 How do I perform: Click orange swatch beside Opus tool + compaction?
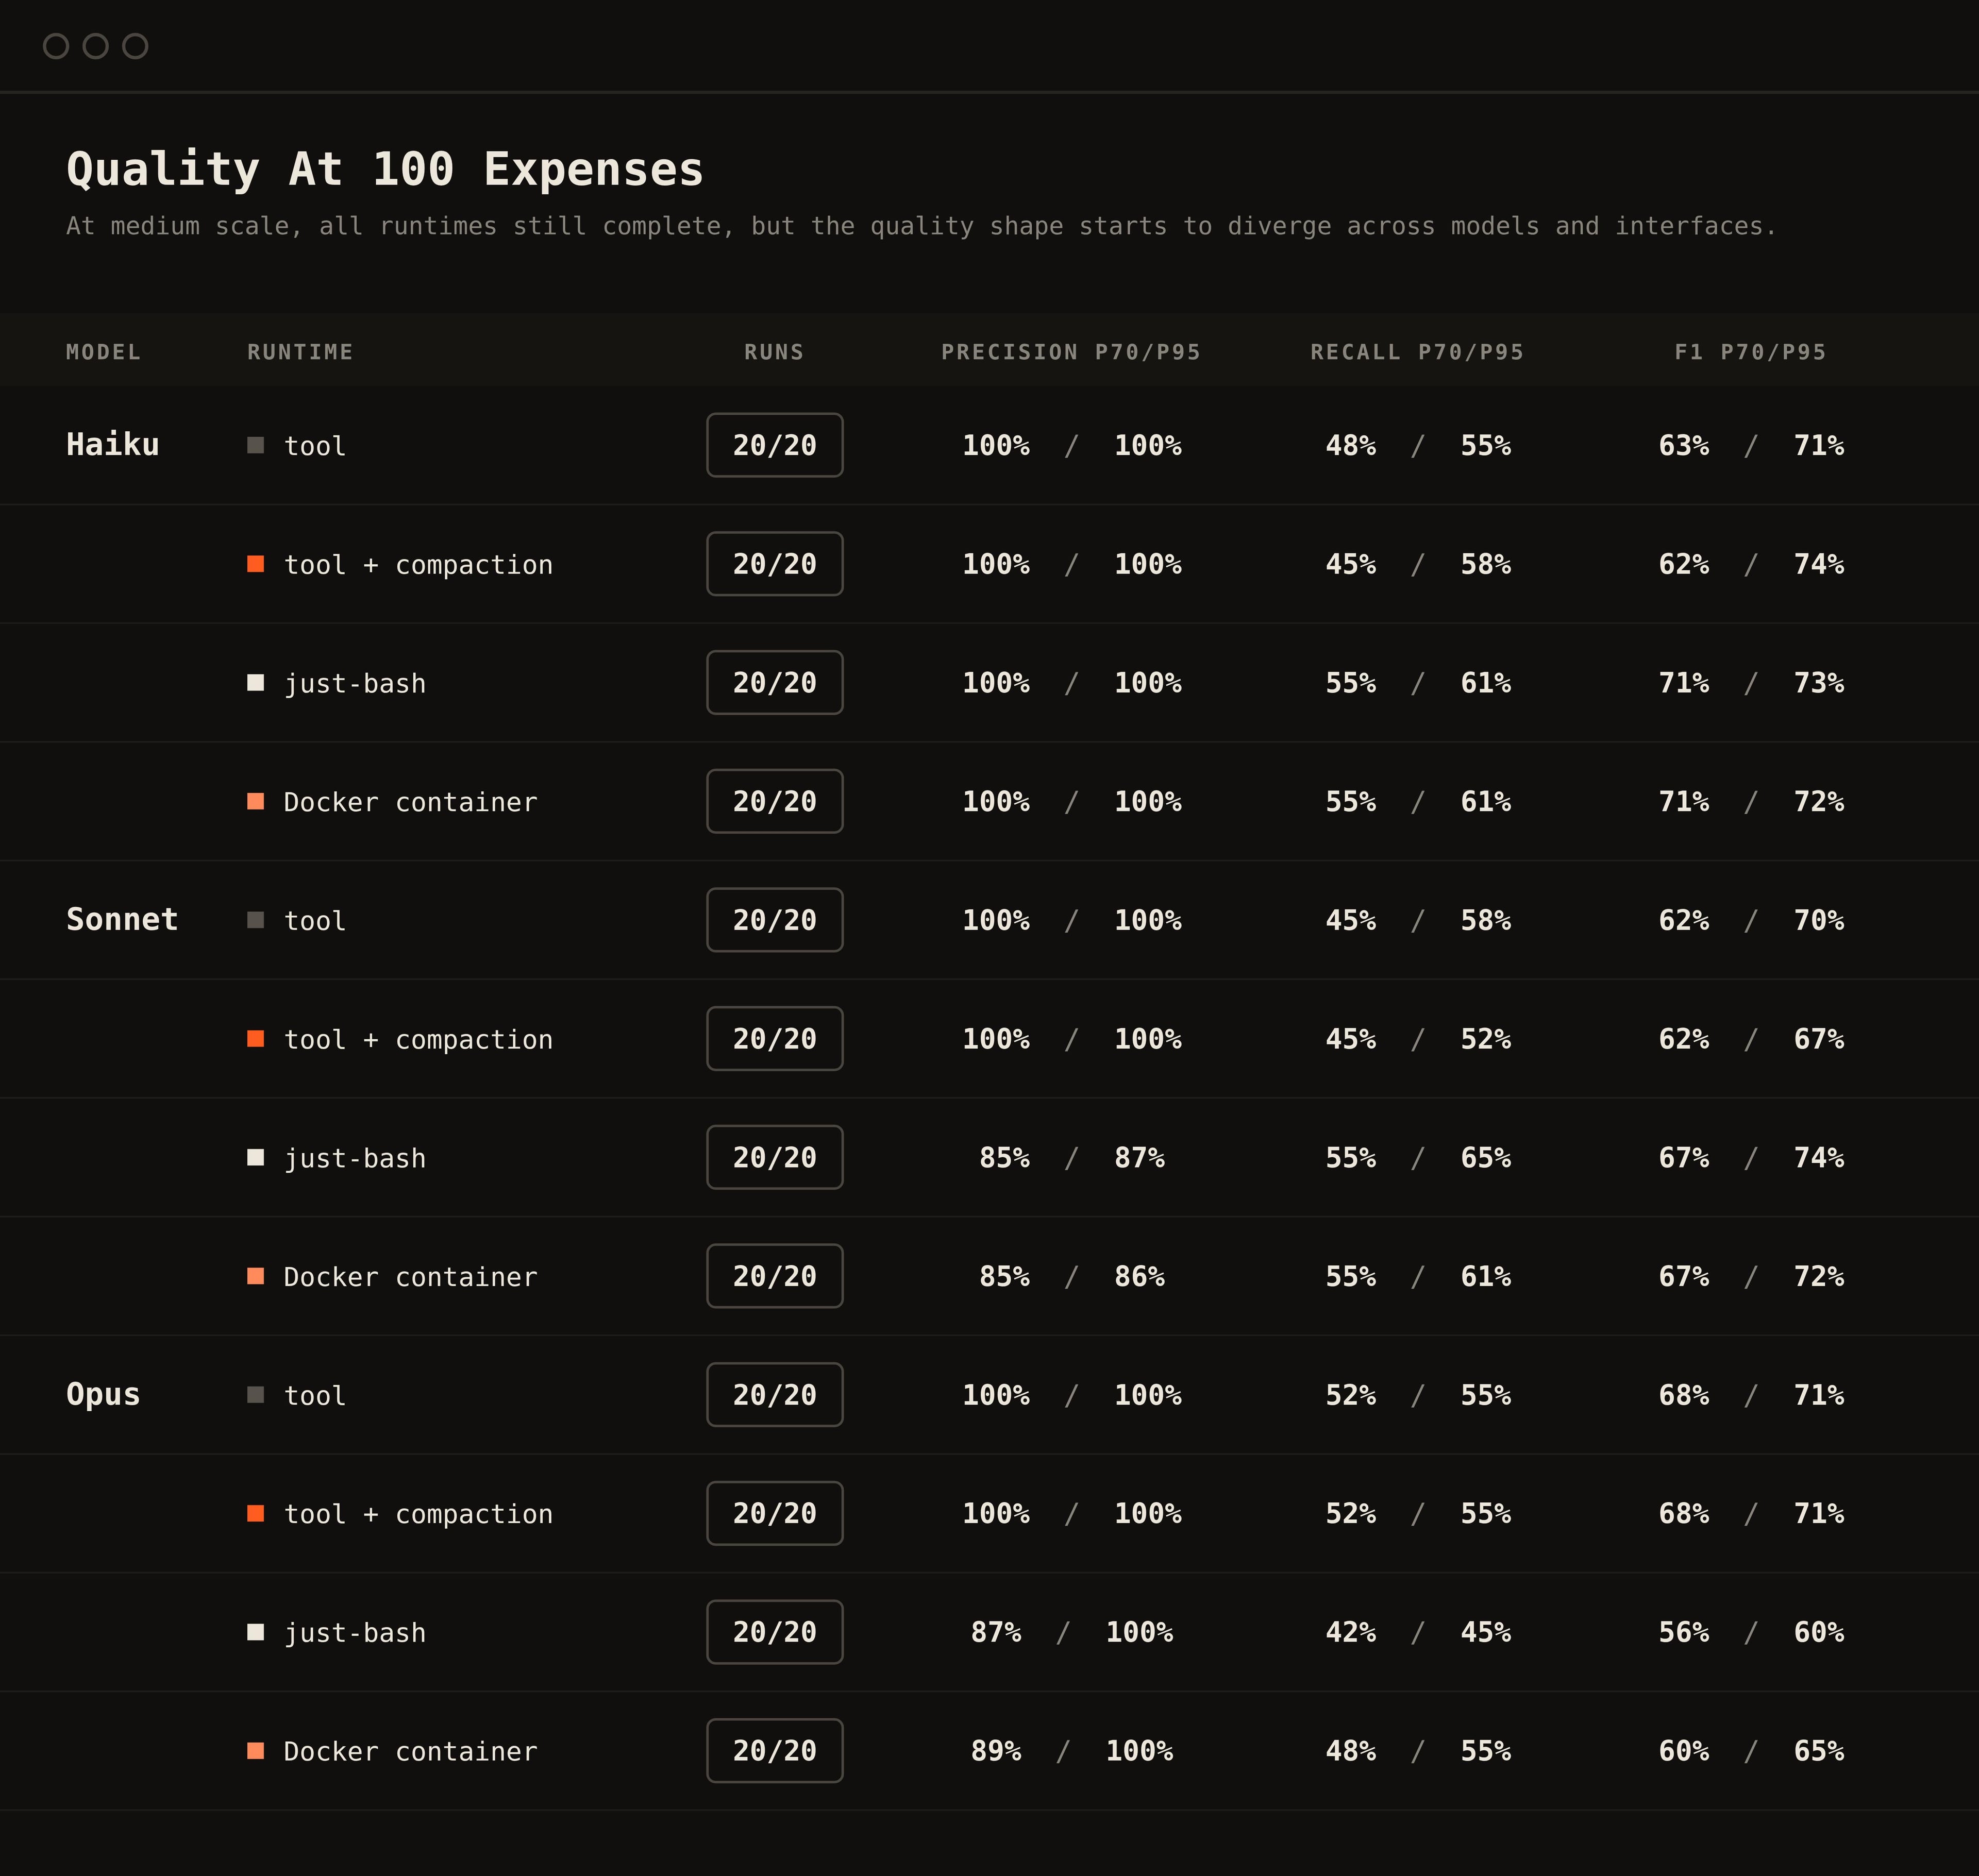pos(256,1513)
